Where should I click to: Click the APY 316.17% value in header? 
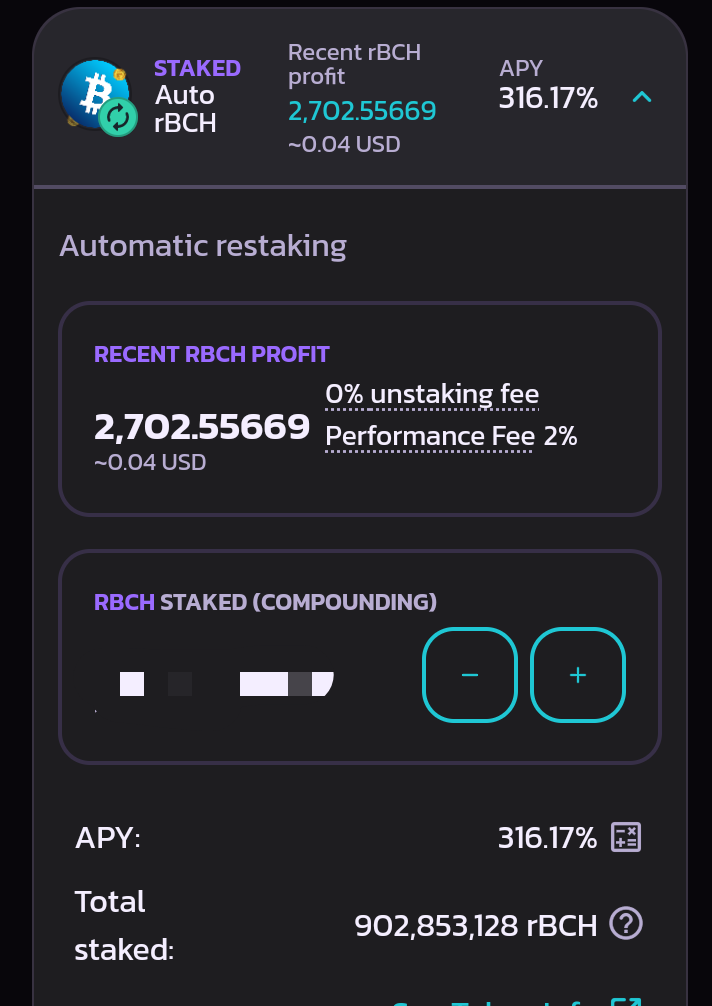click(548, 99)
